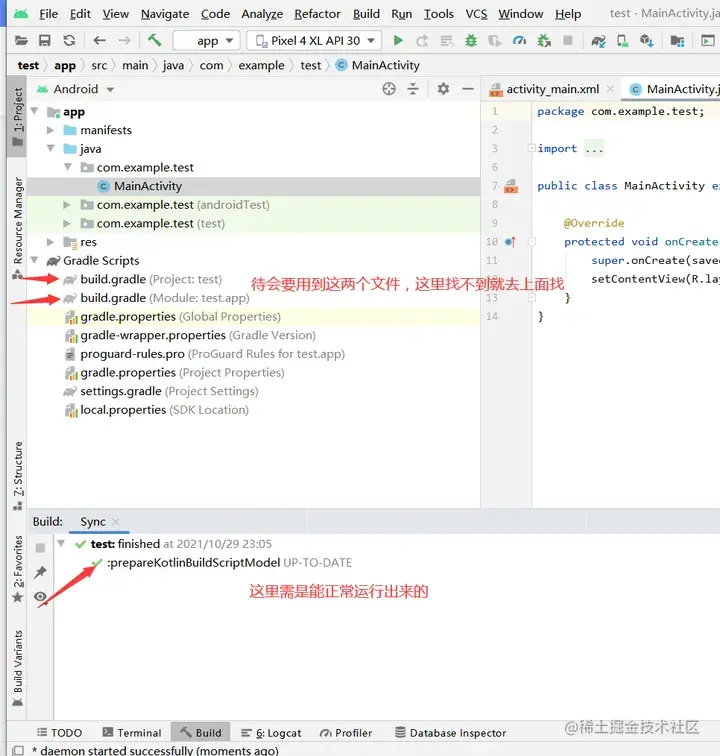Open the Database Inspector tool window
The width and height of the screenshot is (720, 756).
click(450, 733)
